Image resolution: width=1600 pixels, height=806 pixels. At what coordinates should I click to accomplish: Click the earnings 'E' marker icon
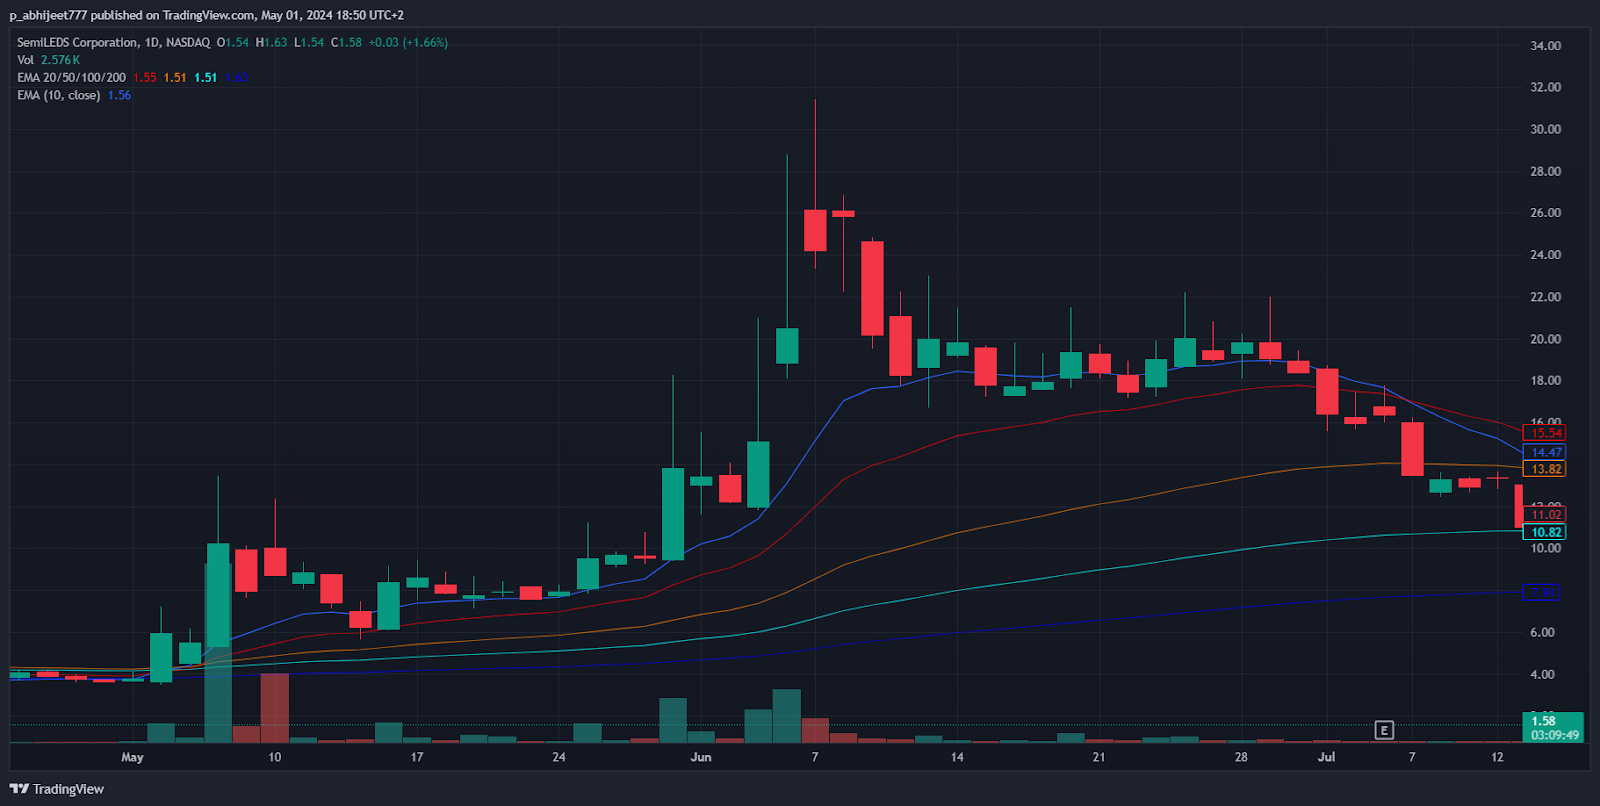click(1384, 730)
